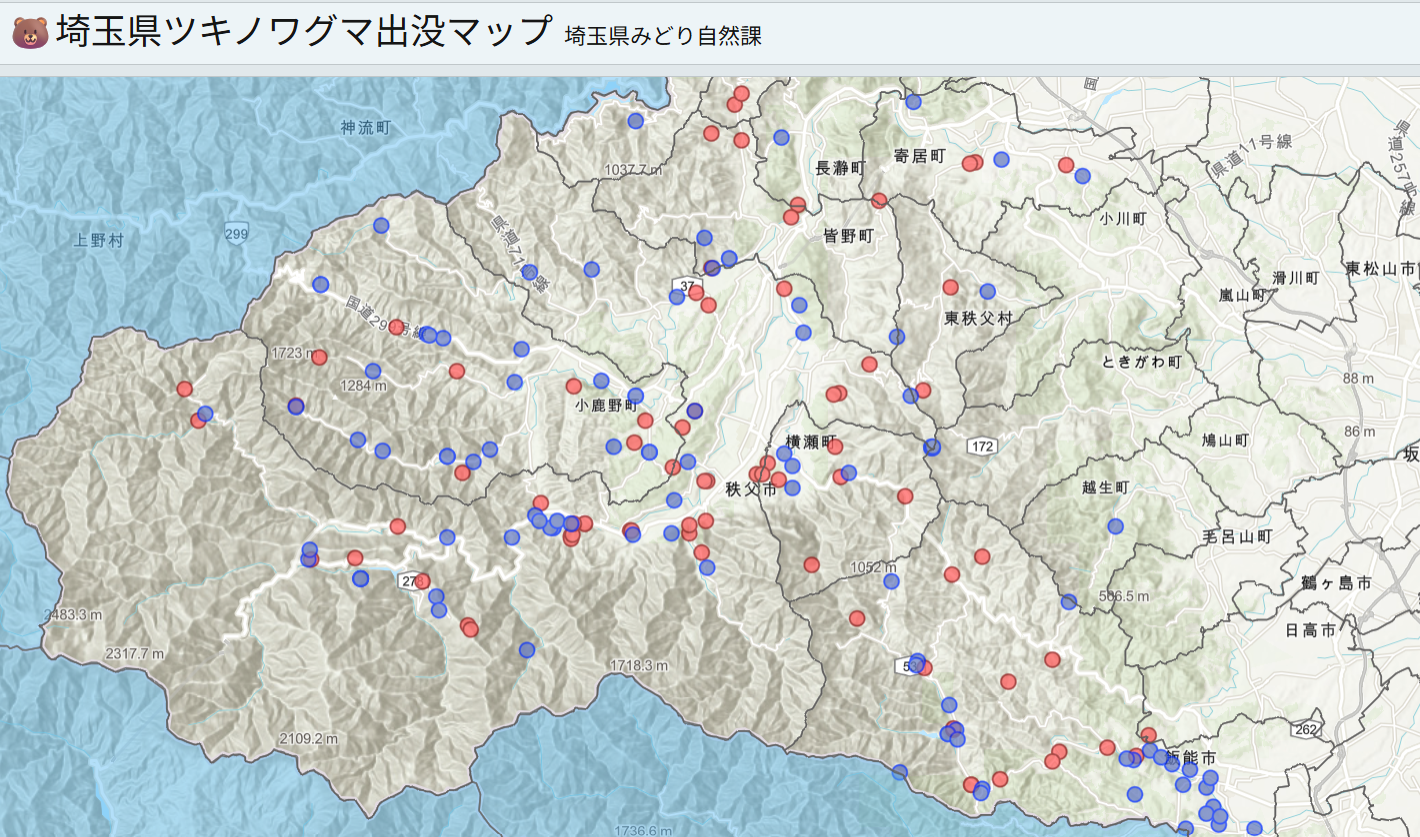Click the route 172 road shield
The image size is (1420, 837).
(981, 446)
